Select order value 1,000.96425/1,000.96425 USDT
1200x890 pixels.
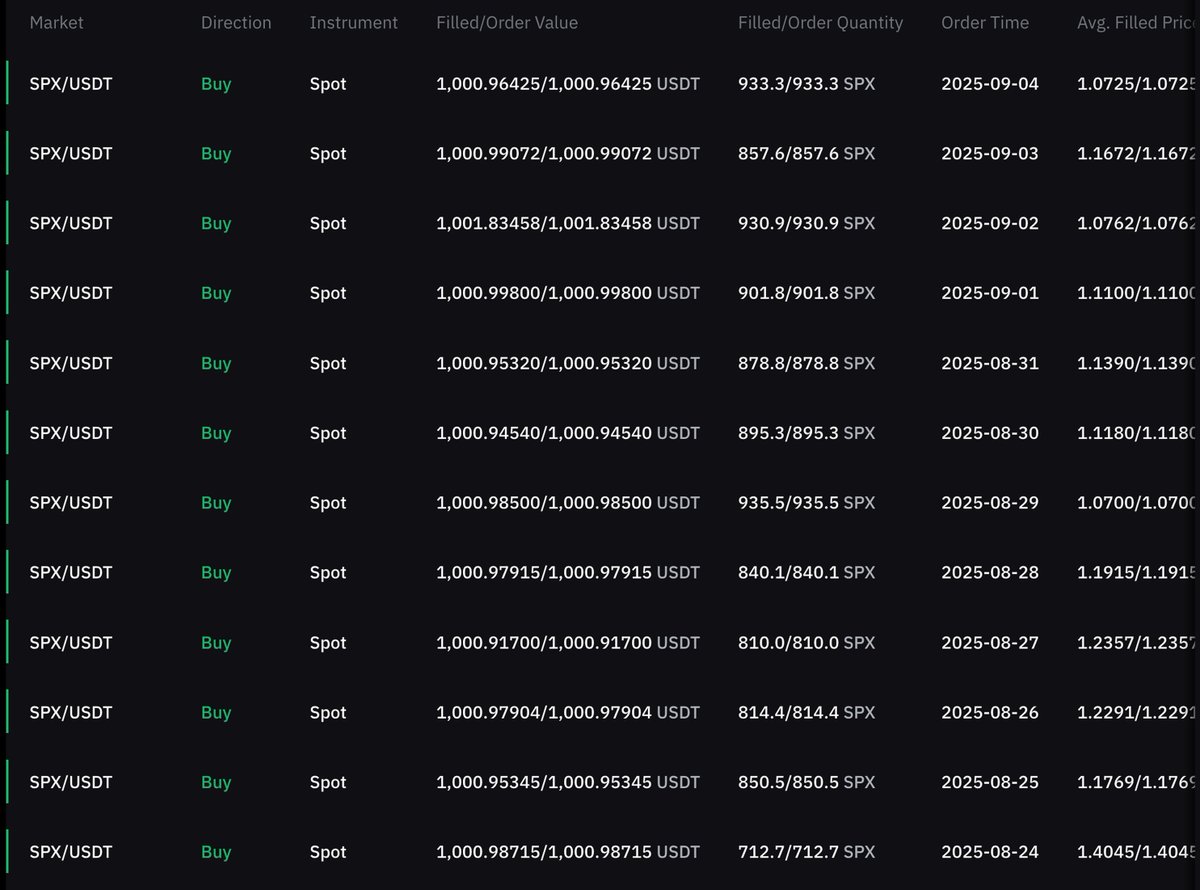(x=568, y=84)
